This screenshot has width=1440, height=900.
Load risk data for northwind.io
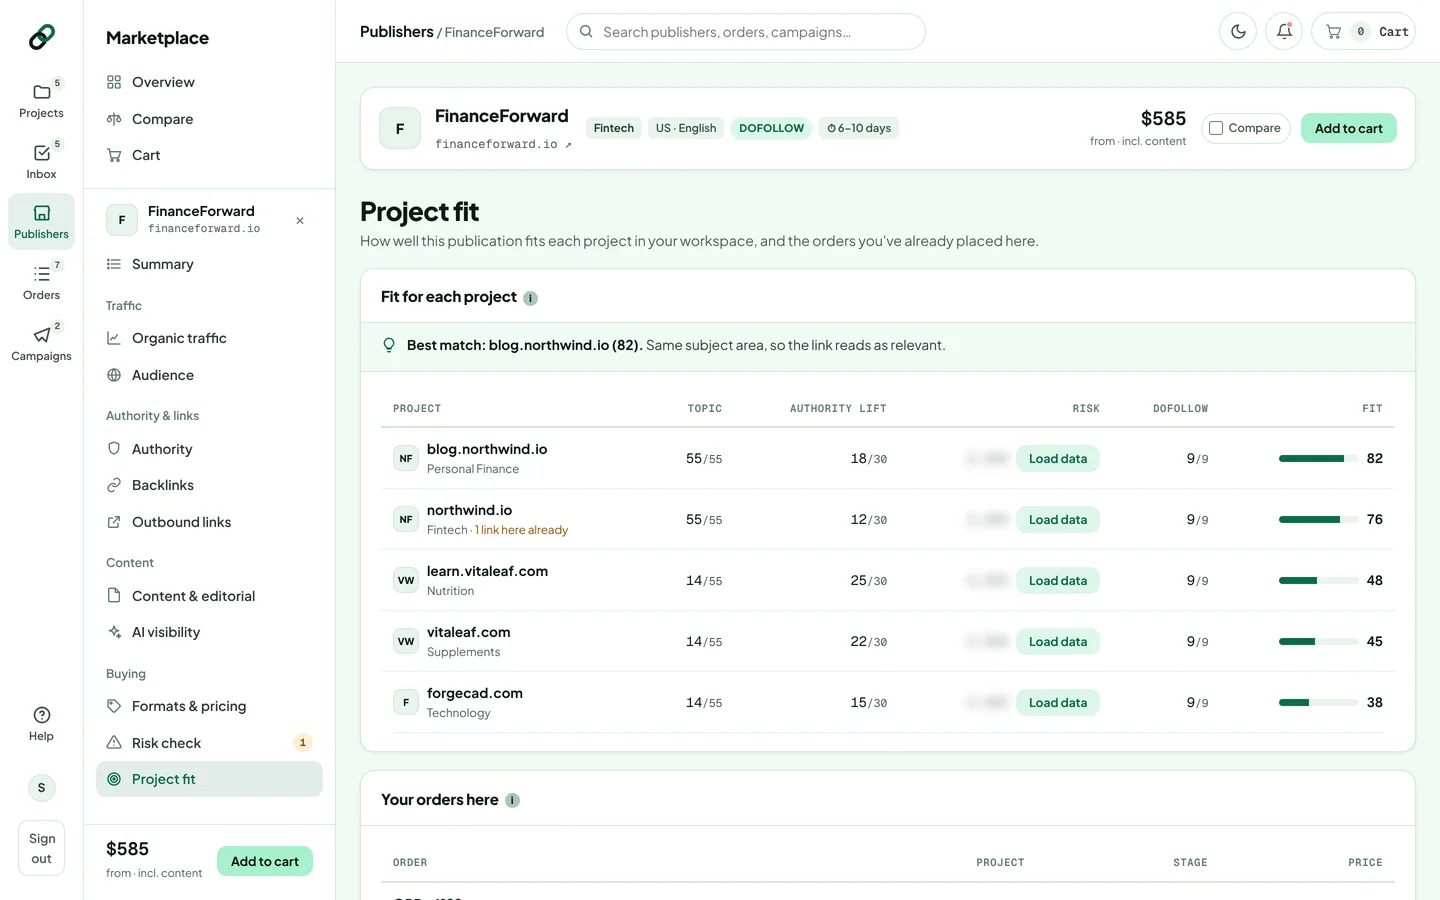tap(1057, 520)
